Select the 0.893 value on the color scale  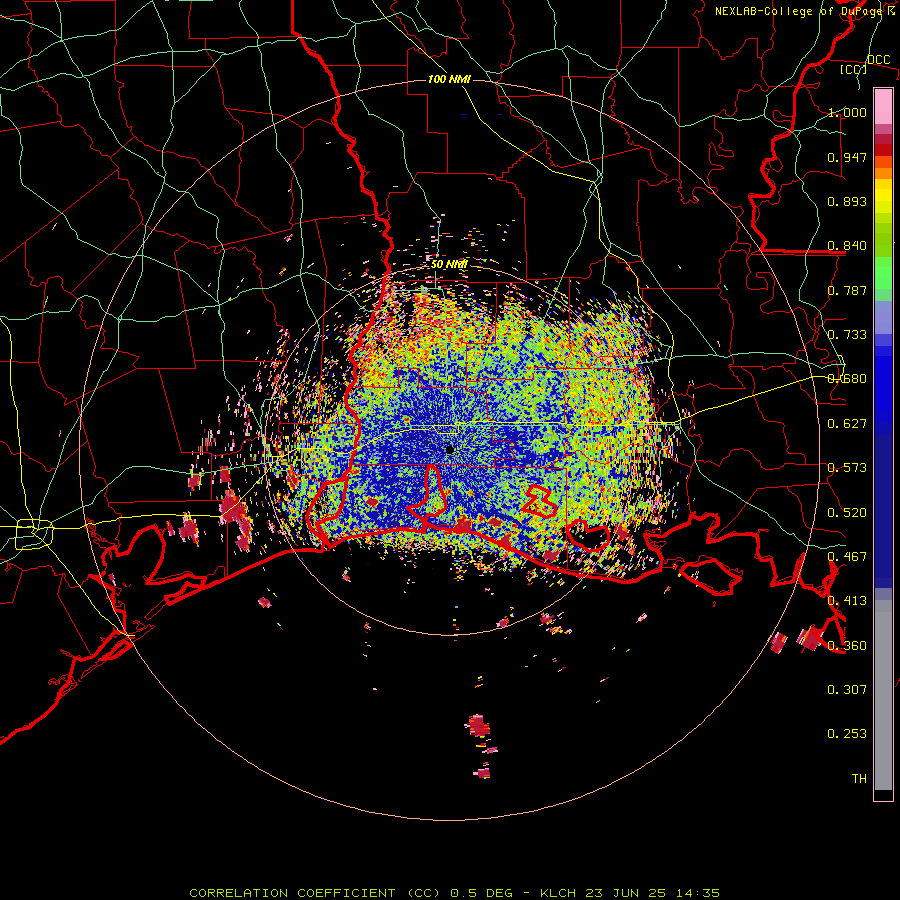[847, 201]
